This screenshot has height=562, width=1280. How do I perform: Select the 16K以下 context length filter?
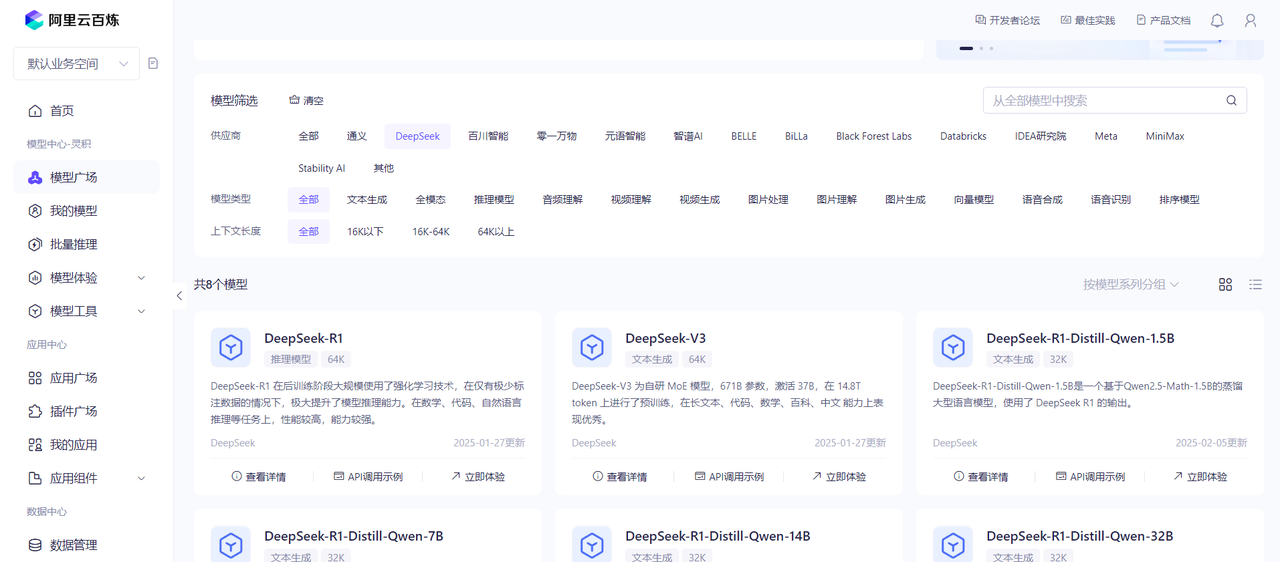[x=365, y=232]
